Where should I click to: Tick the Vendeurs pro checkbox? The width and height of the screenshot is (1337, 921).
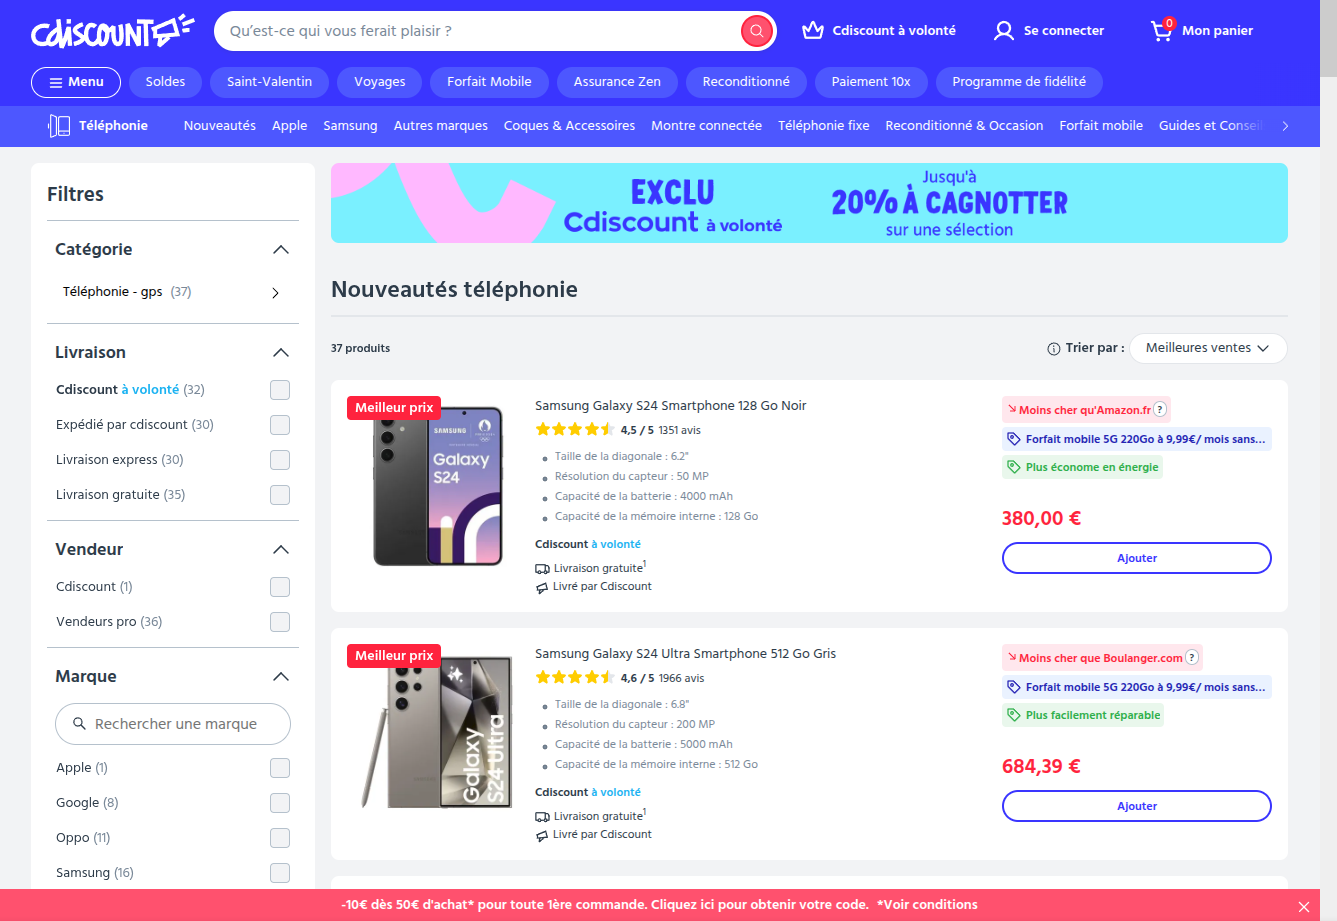(280, 622)
